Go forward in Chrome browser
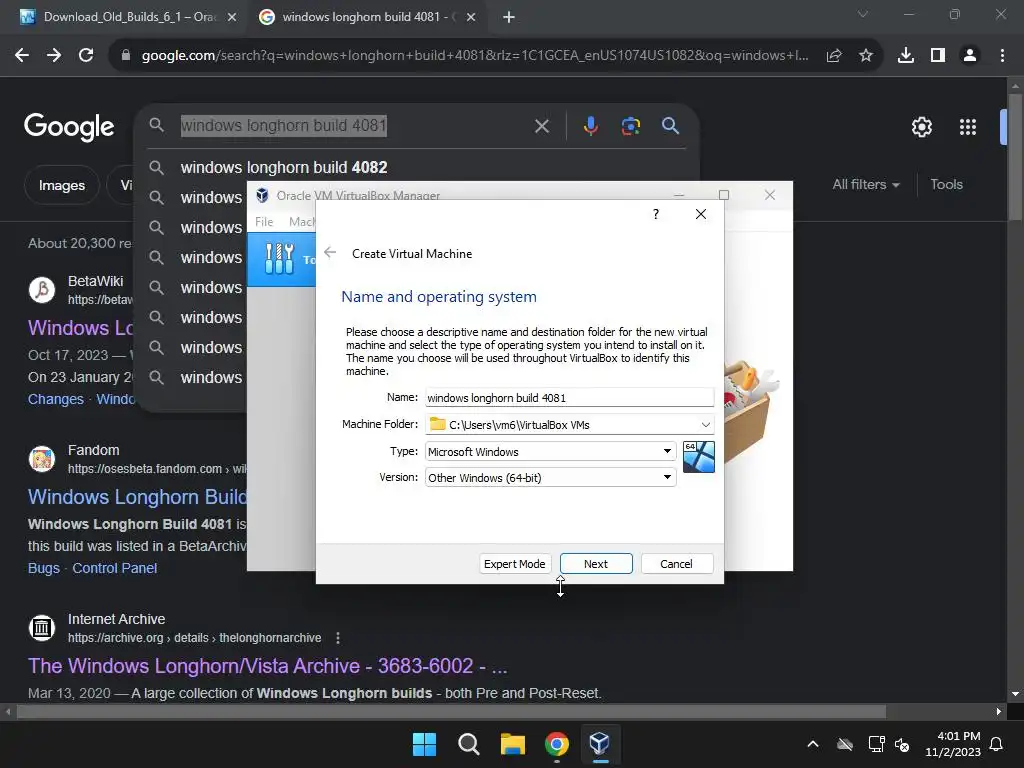This screenshot has width=1024, height=768. 54,56
